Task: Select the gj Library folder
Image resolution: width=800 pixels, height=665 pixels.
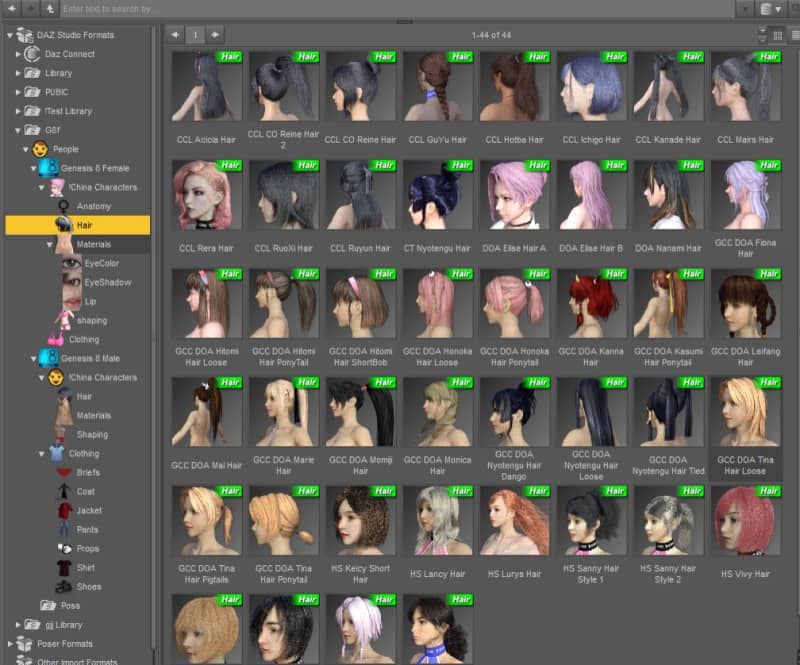Action: (63, 625)
